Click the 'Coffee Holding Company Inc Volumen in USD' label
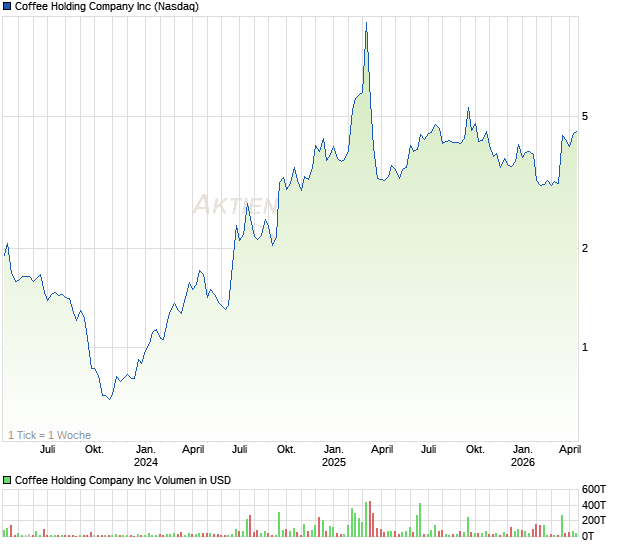Image resolution: width=620 pixels, height=546 pixels. pos(123,480)
